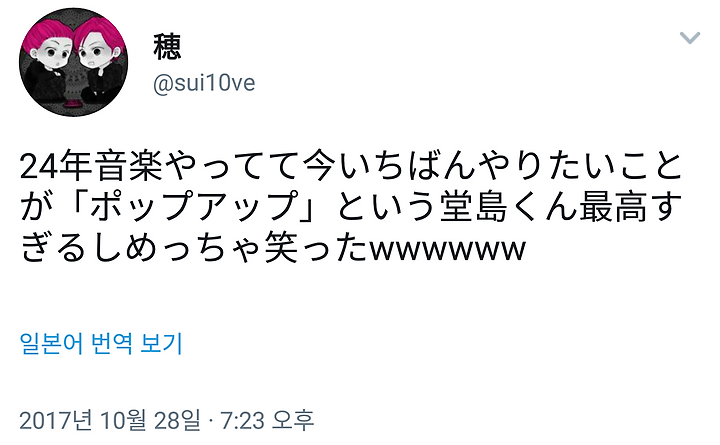This screenshot has height=445, width=720.
Task: Click the word 번역 in translation link
Action: 112,343
